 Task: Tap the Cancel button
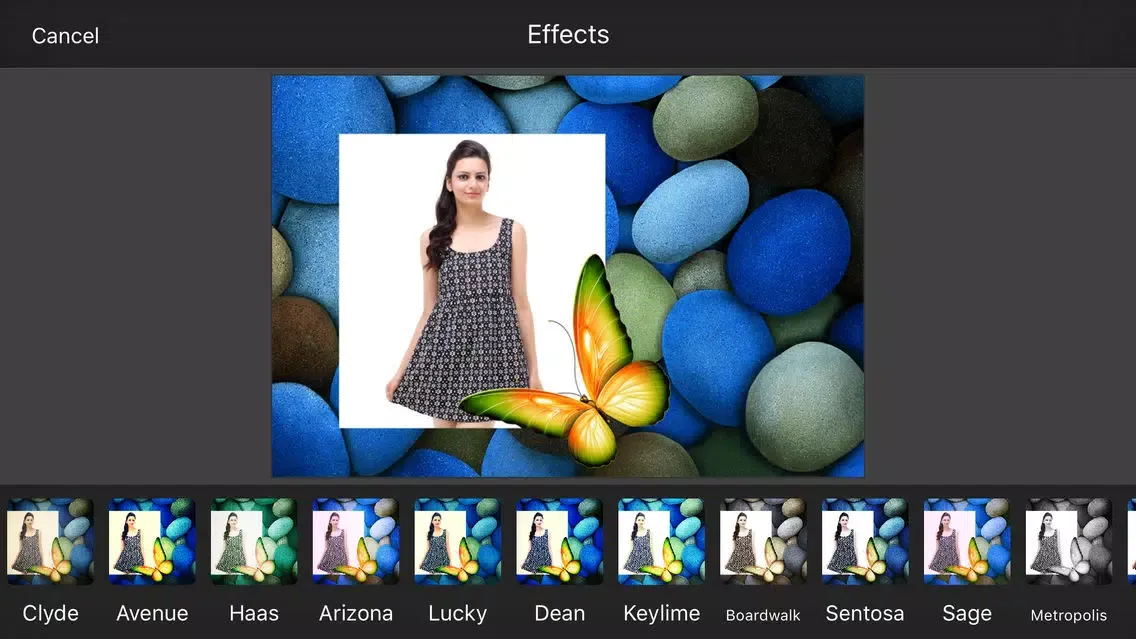pyautogui.click(x=65, y=36)
